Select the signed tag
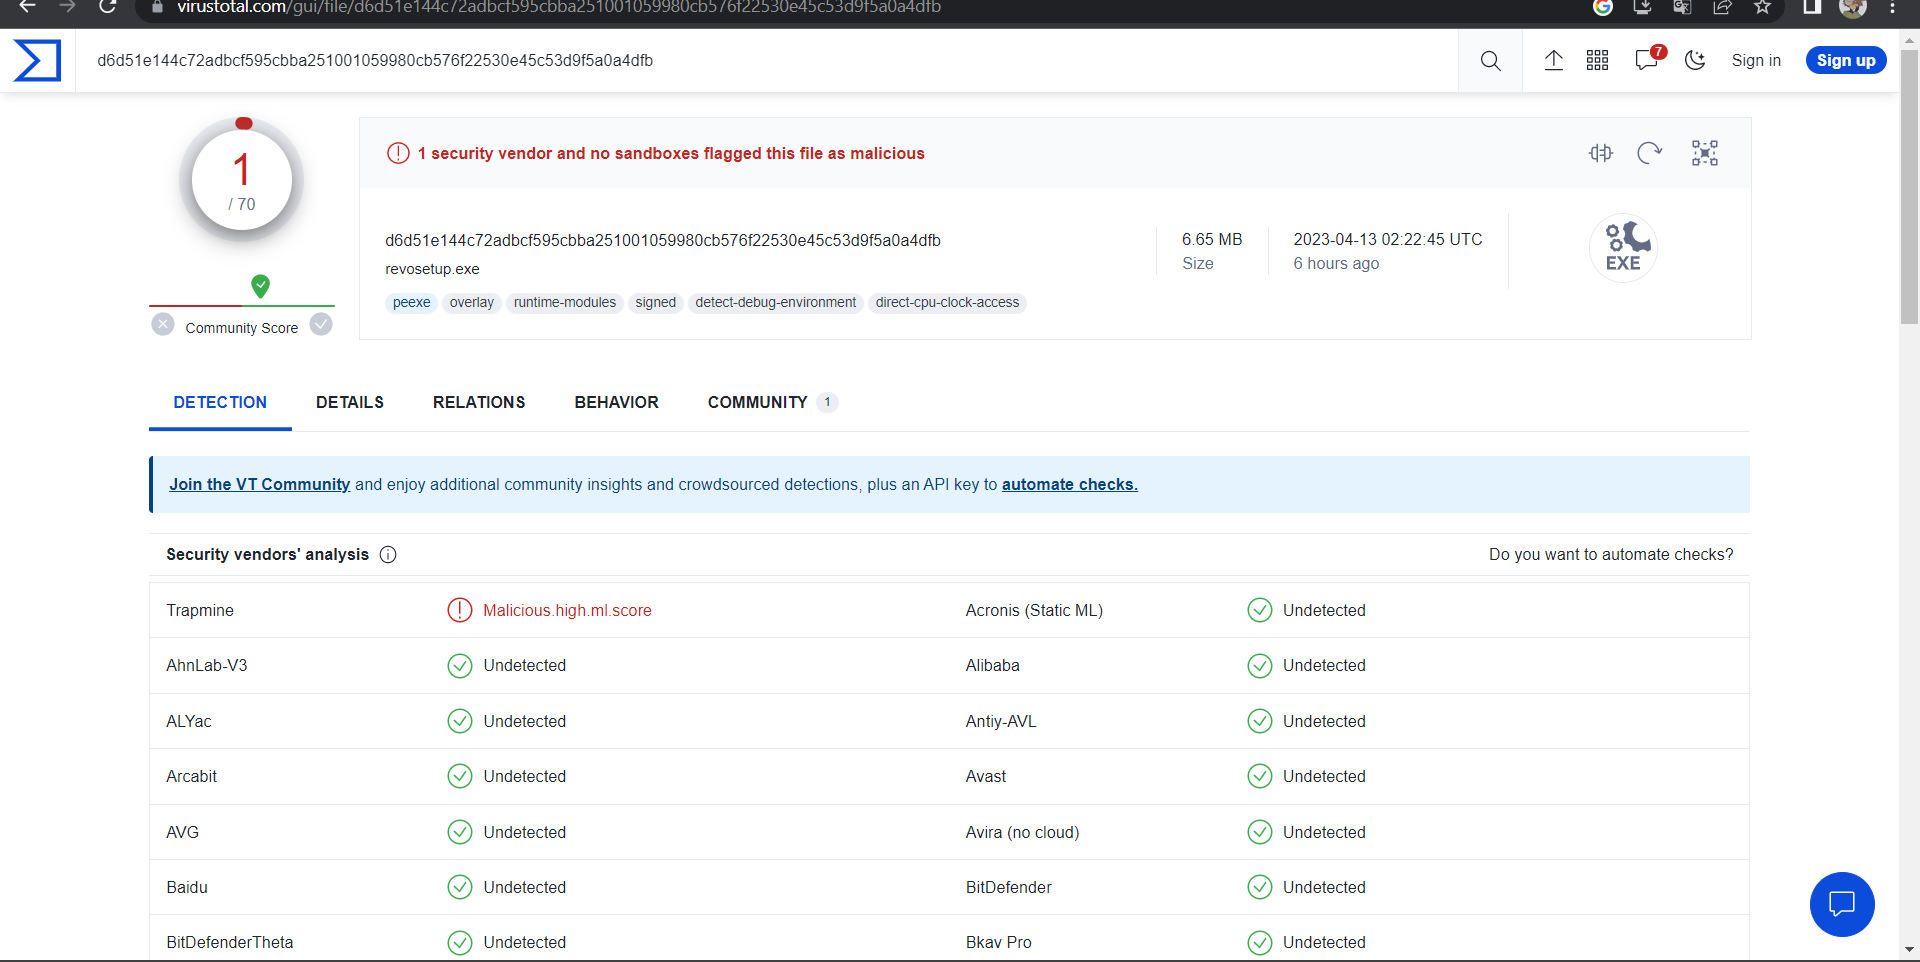The image size is (1920, 962). [656, 303]
